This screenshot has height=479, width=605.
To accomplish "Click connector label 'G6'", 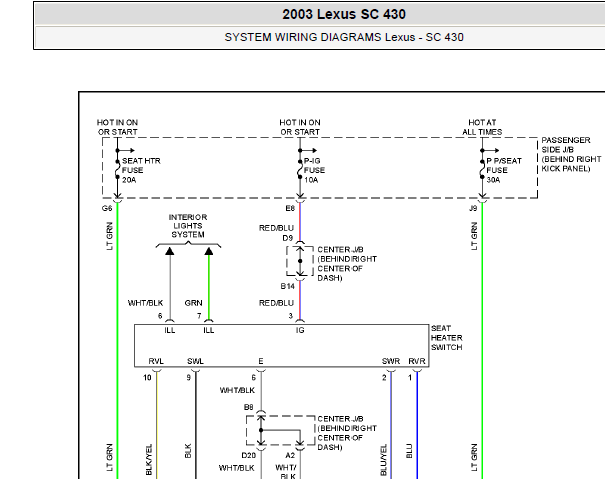I will 107,208.
